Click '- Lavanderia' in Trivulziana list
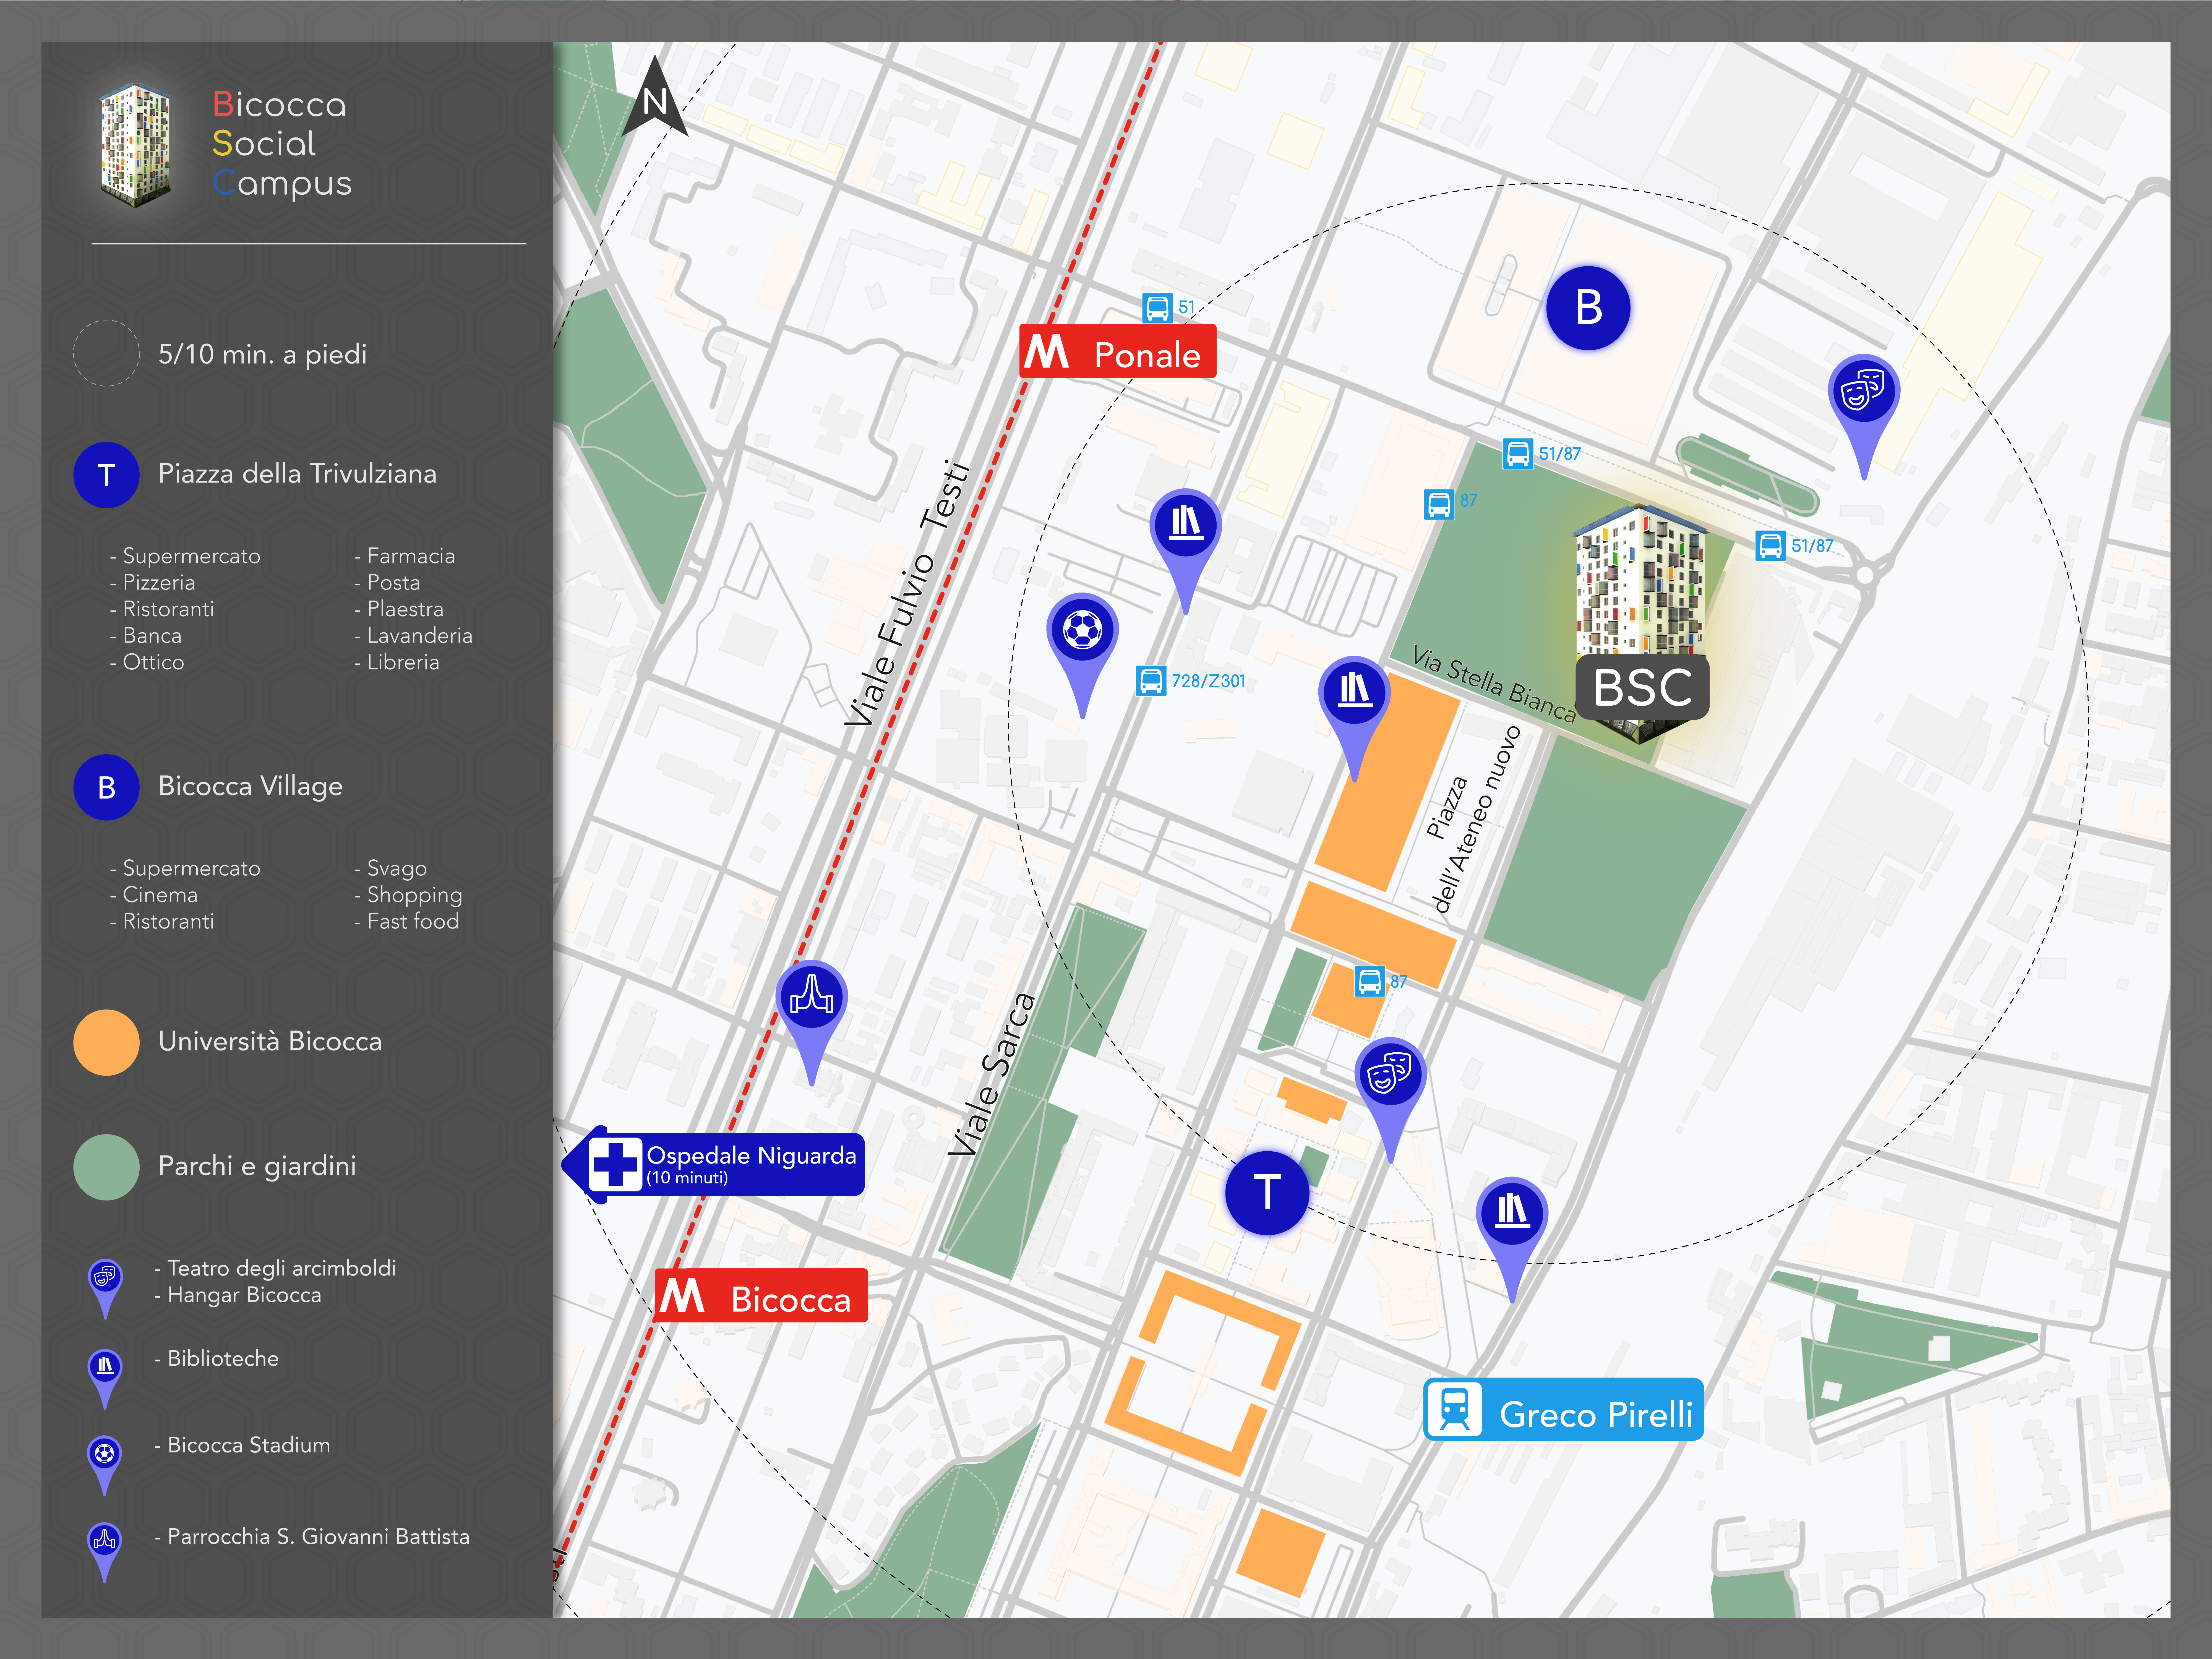This screenshot has width=2212, height=1659. click(413, 636)
